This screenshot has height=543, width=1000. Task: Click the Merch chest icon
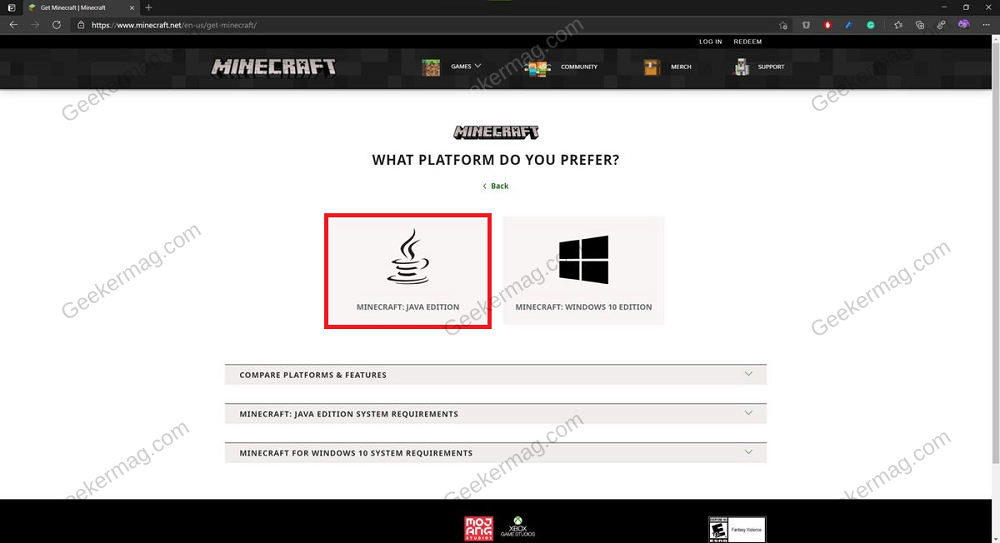[x=652, y=67]
